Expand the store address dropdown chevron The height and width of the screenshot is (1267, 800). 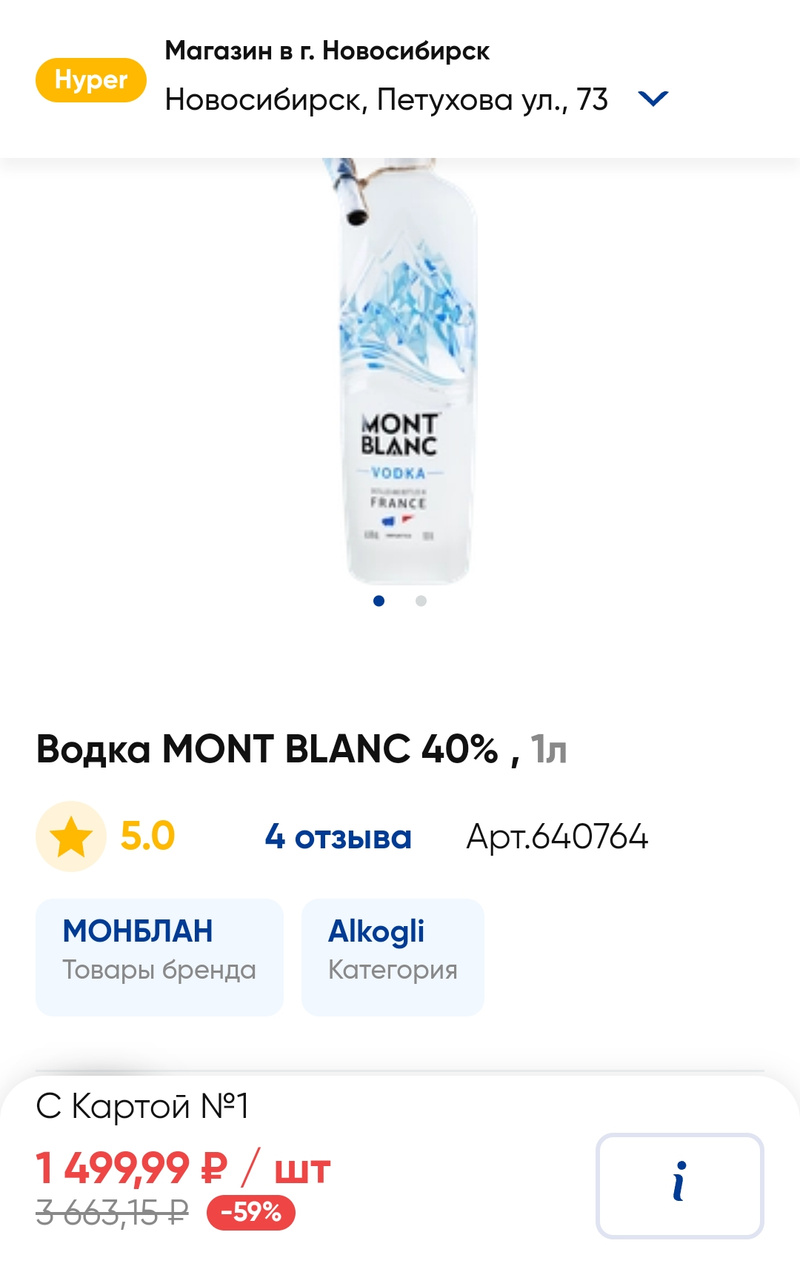coord(653,99)
